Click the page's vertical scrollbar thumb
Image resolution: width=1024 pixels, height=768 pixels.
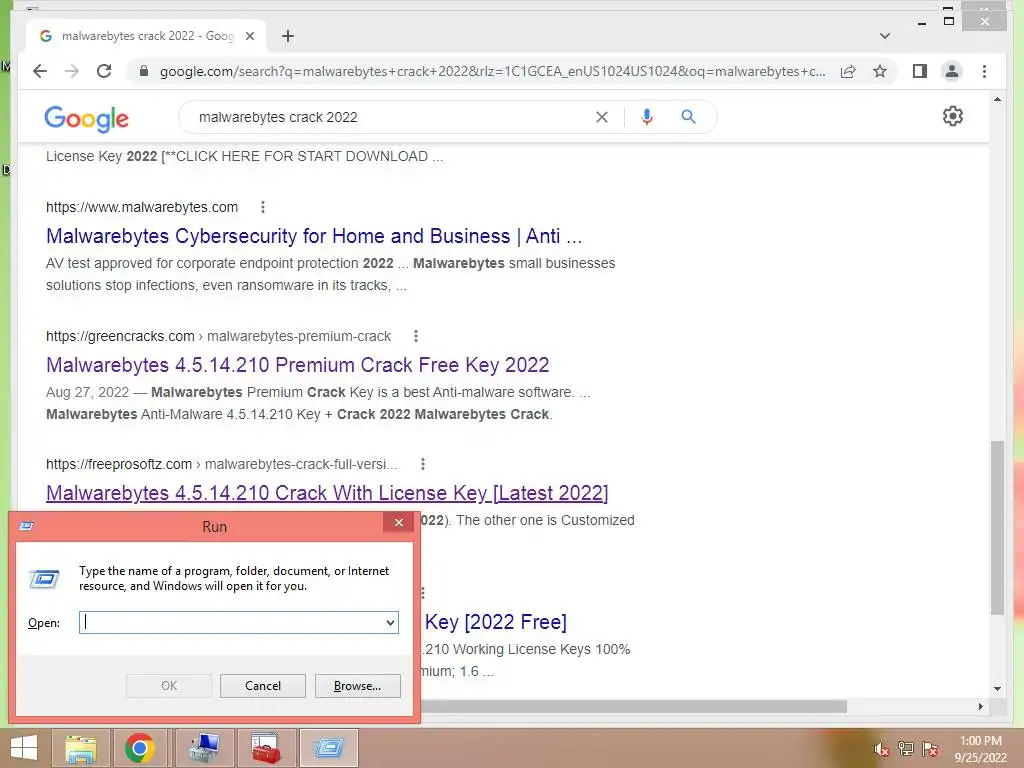click(997, 528)
